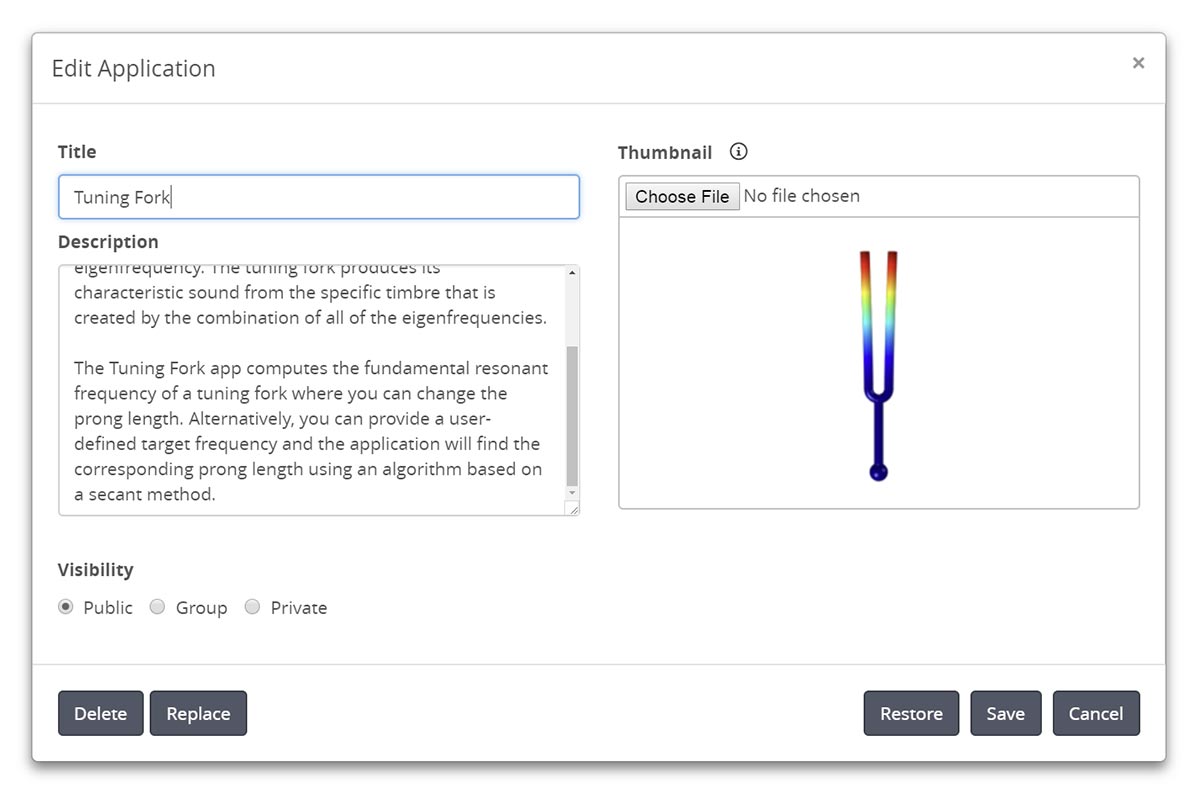Viewport: 1200px width, 799px height.
Task: Click the 'Public' radio label text
Action: click(108, 607)
